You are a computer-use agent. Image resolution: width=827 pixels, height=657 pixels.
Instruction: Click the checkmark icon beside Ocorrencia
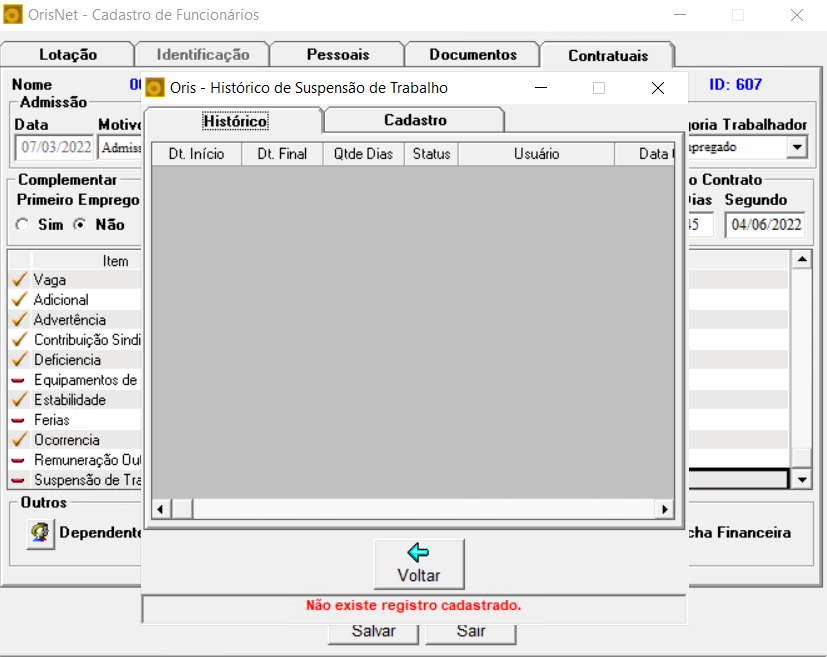(x=18, y=440)
